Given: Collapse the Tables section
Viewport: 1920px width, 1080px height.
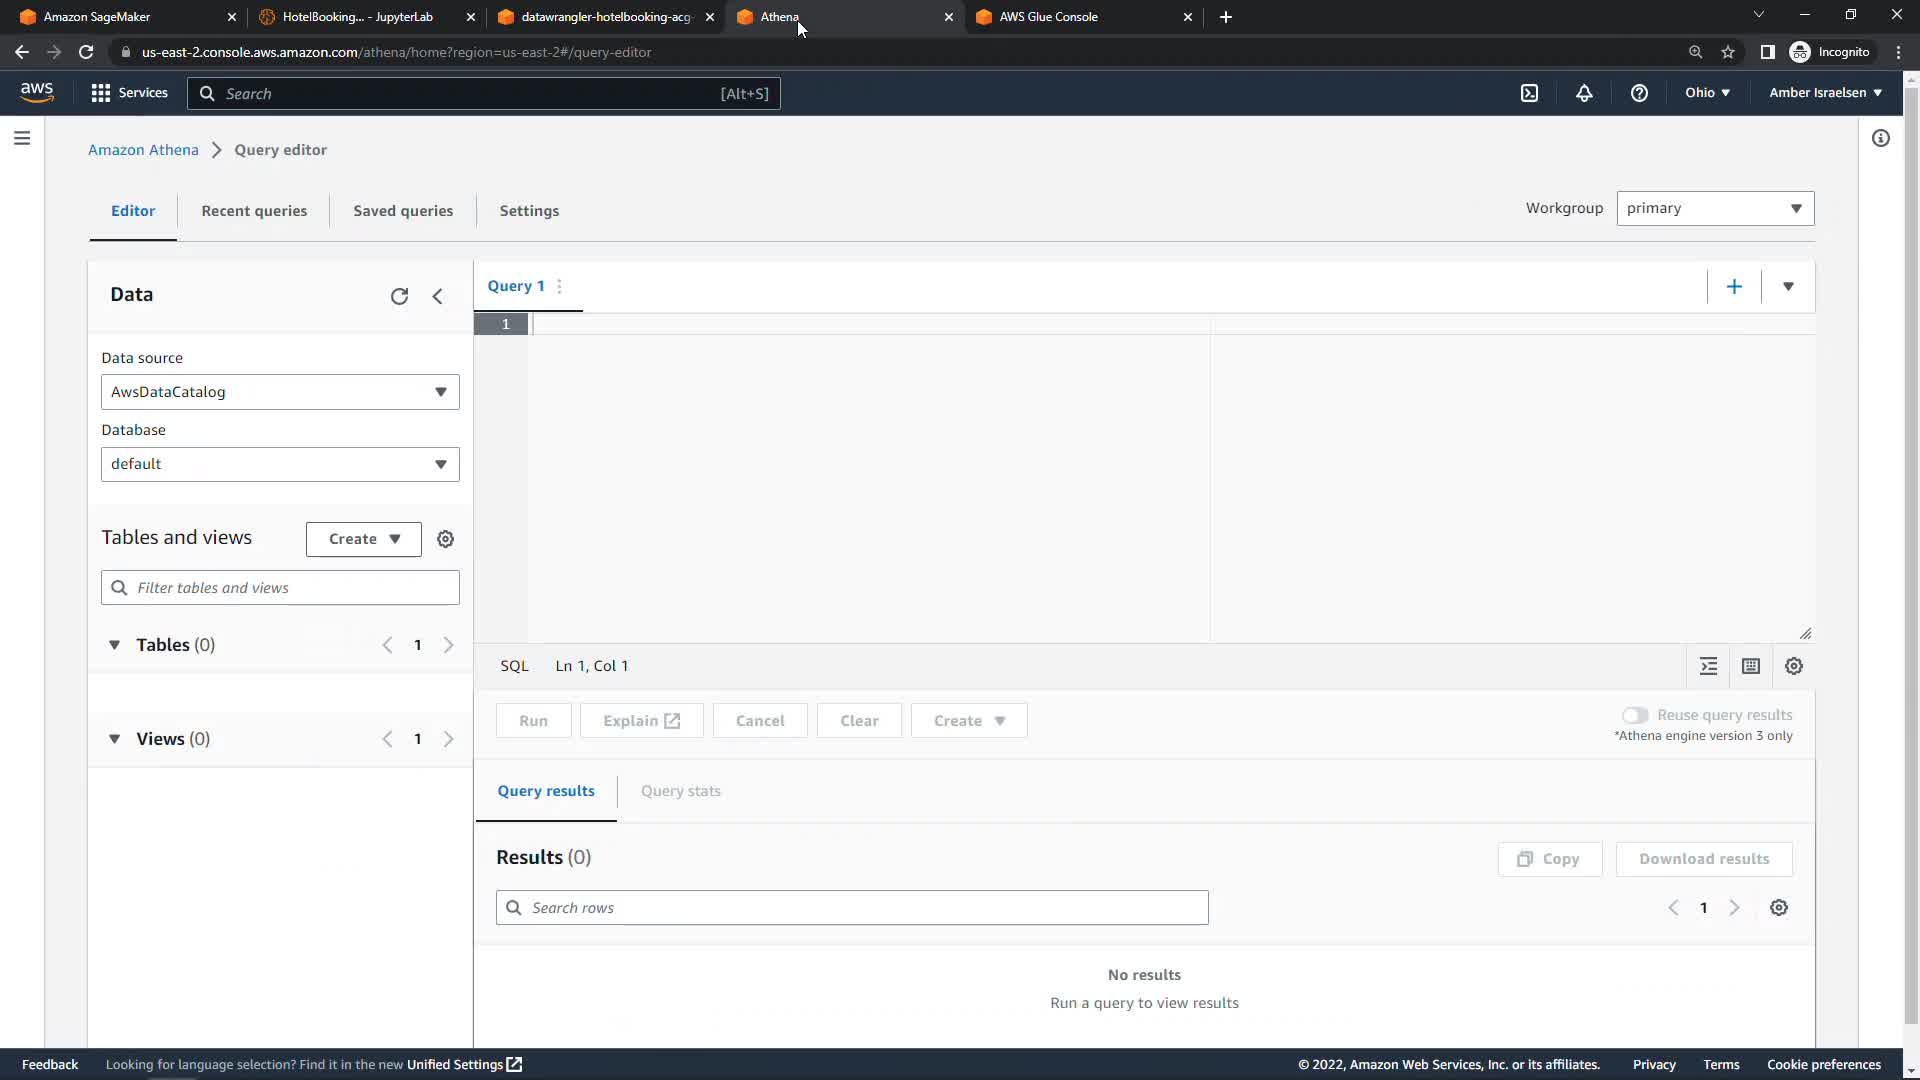Looking at the screenshot, I should [x=114, y=645].
